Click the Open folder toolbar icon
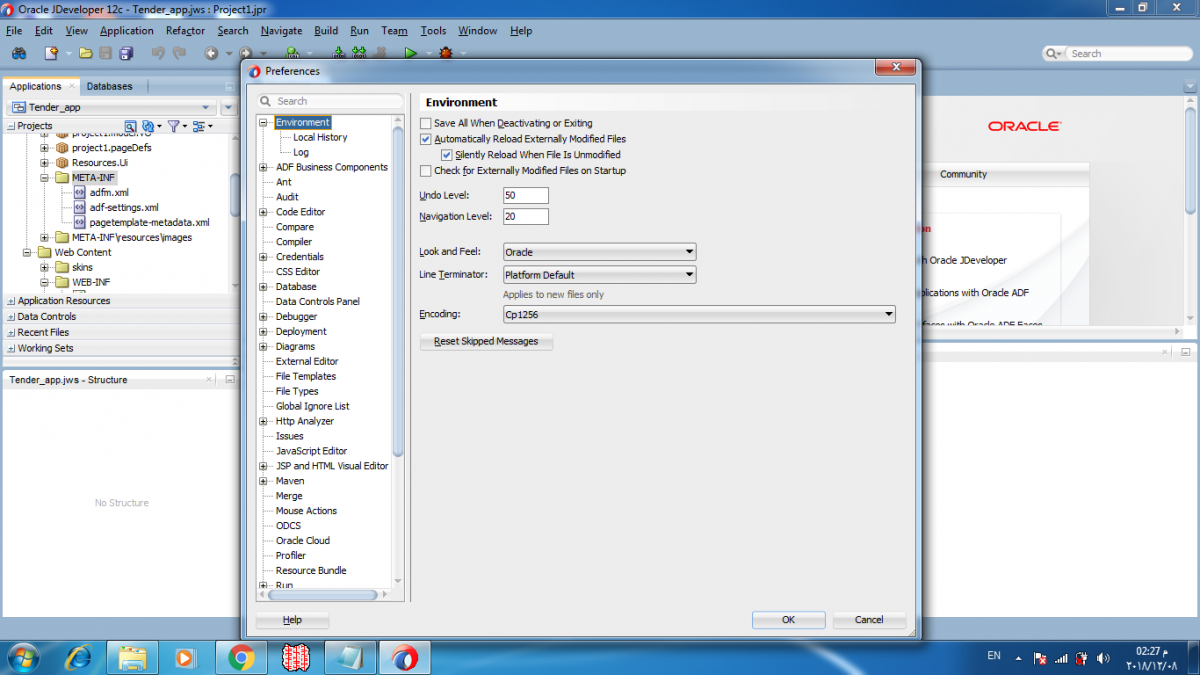1200x675 pixels. 86,53
